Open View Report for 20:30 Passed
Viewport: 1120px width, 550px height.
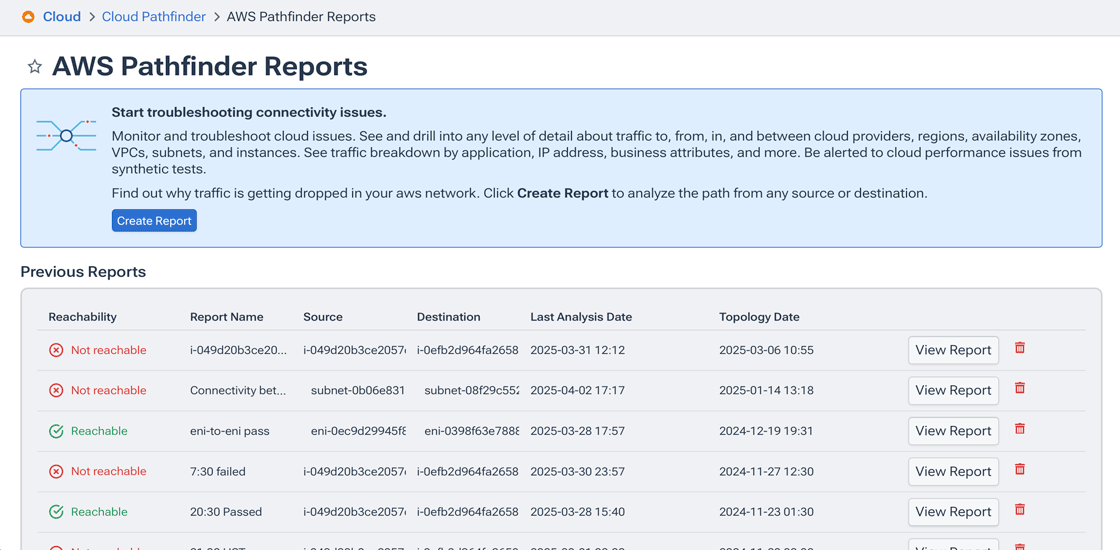click(x=954, y=512)
